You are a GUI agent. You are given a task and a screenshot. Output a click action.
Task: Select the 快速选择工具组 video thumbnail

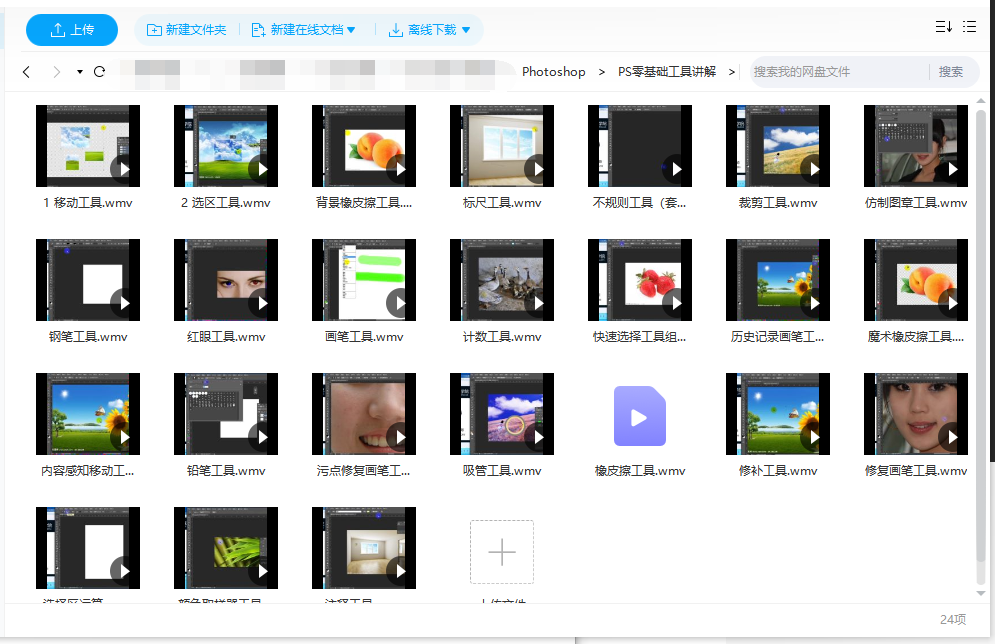pos(640,280)
